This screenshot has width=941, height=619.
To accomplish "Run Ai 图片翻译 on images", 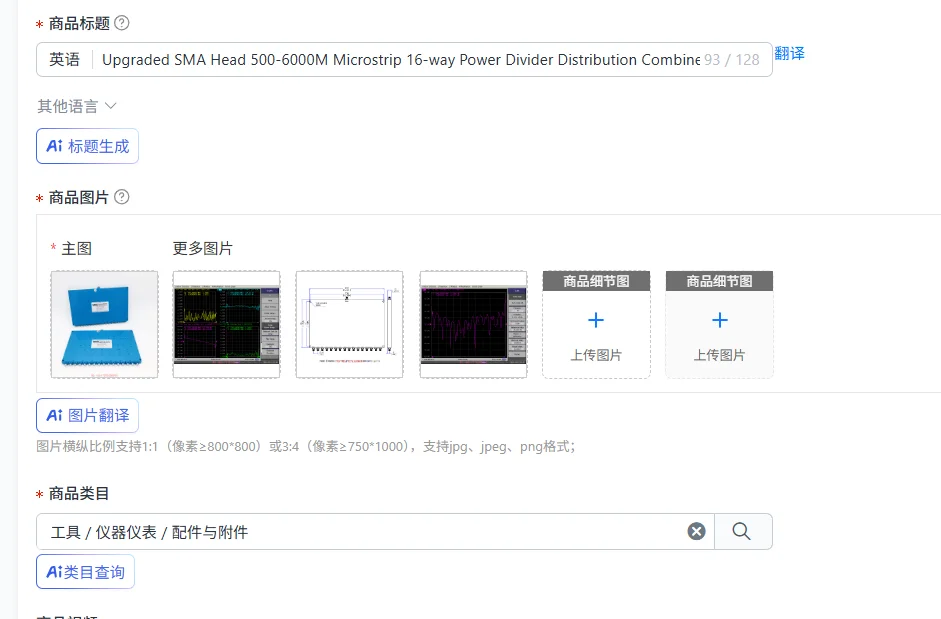I will [x=88, y=415].
